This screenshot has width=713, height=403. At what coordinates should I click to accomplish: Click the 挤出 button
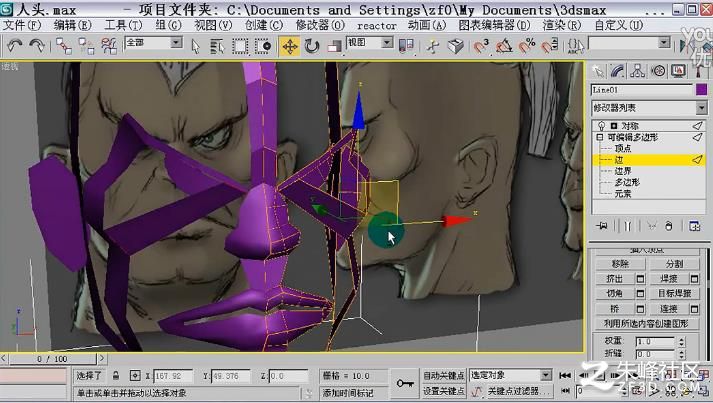(x=614, y=279)
